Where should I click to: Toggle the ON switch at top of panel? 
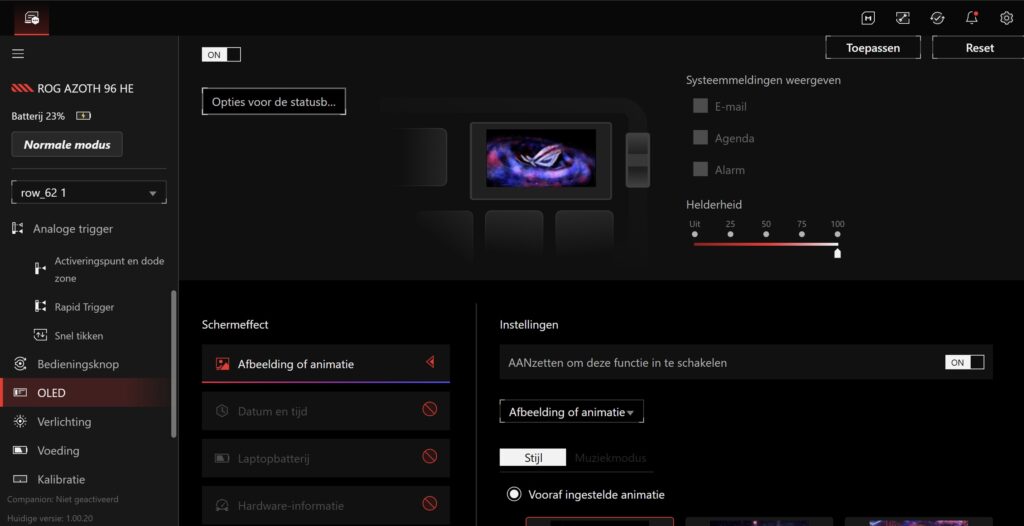click(221, 55)
